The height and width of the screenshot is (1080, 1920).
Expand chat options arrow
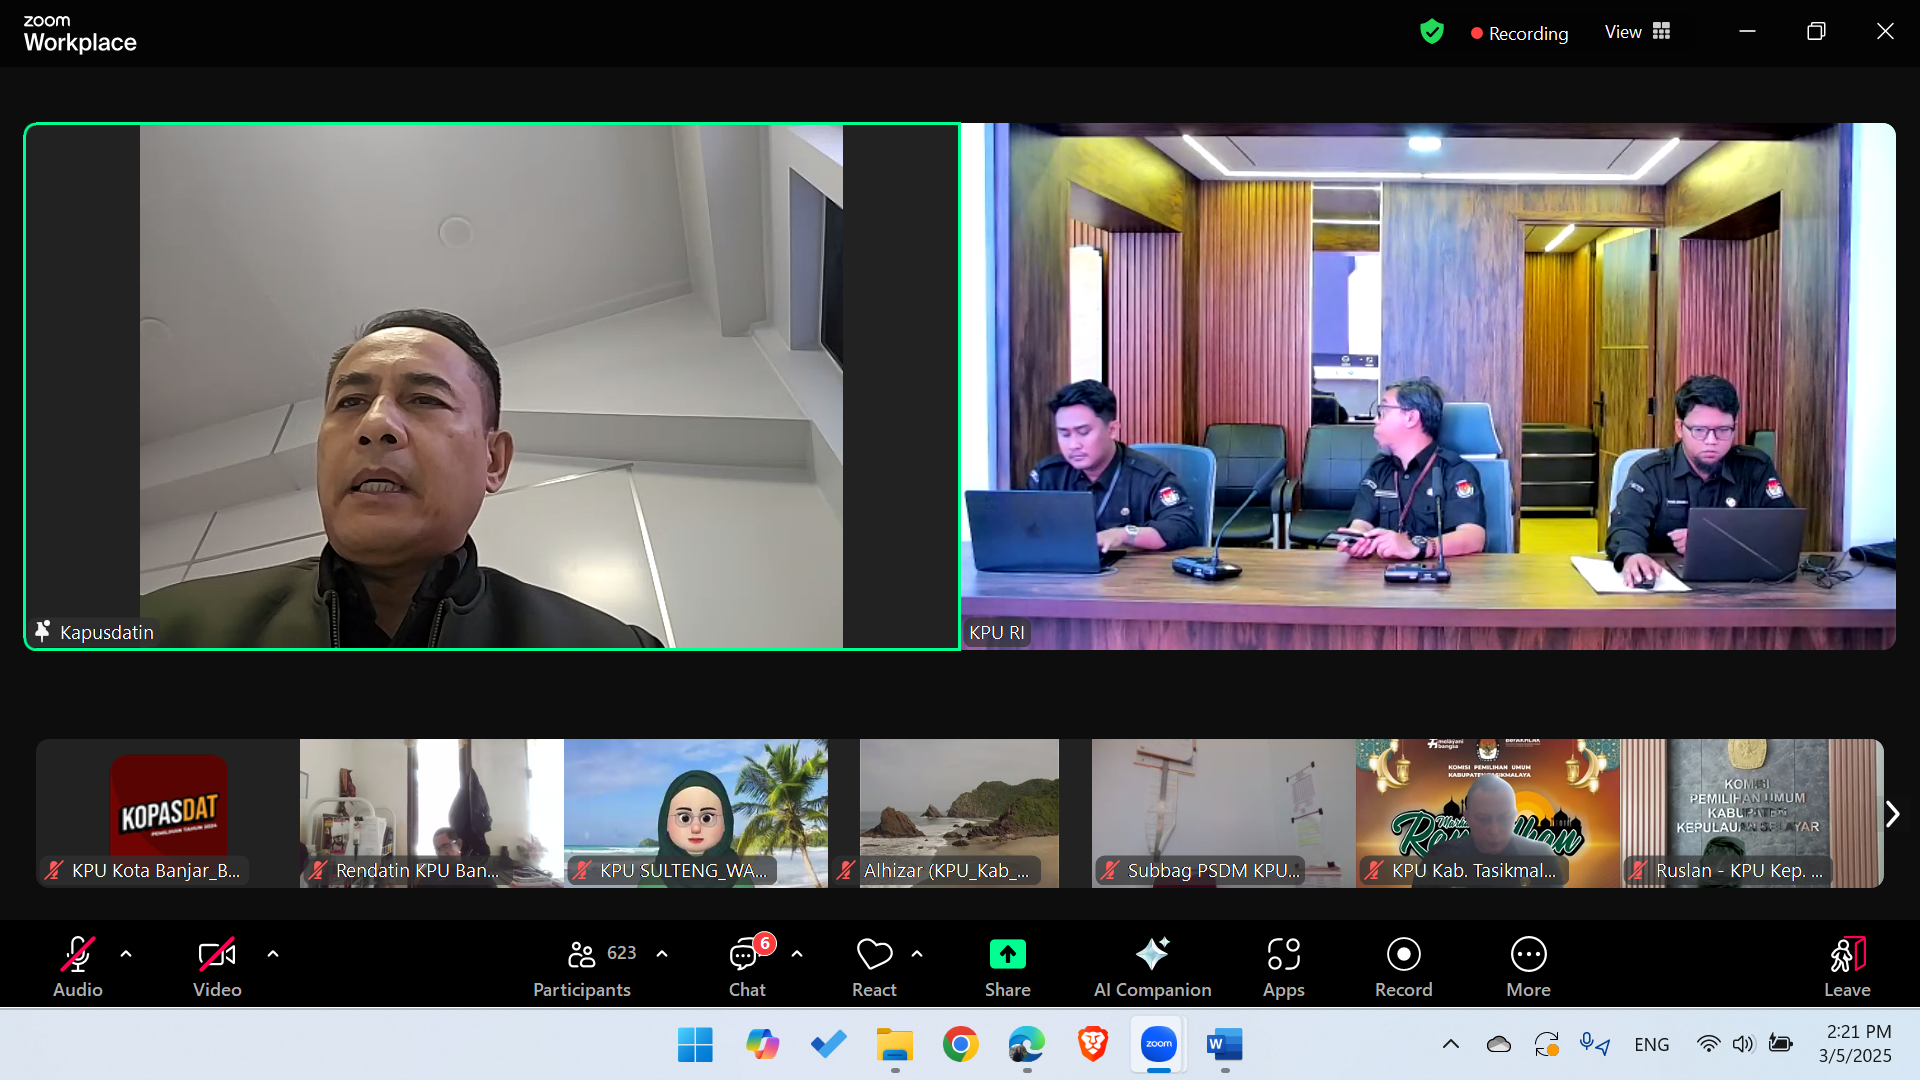coord(797,954)
